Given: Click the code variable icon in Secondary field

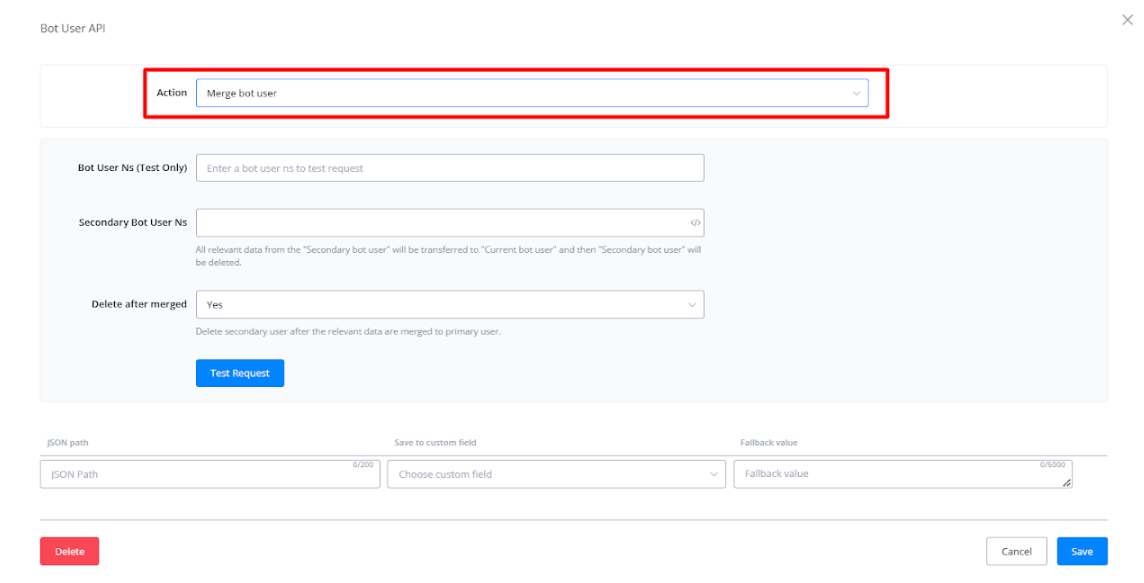Looking at the screenshot, I should (x=695, y=223).
